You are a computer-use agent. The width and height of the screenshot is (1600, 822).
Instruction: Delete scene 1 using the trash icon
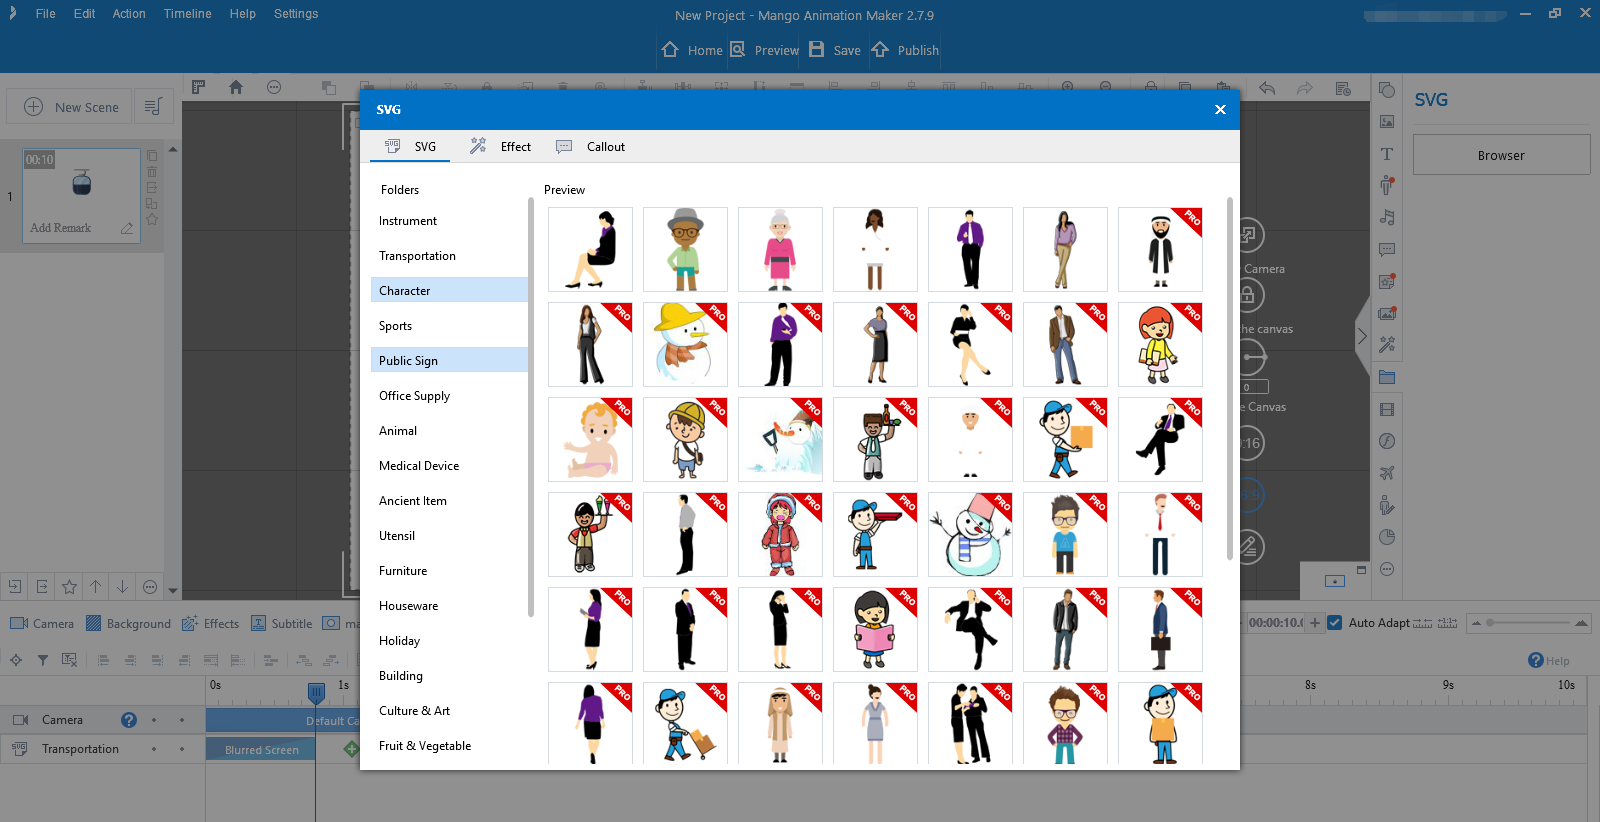[x=152, y=171]
